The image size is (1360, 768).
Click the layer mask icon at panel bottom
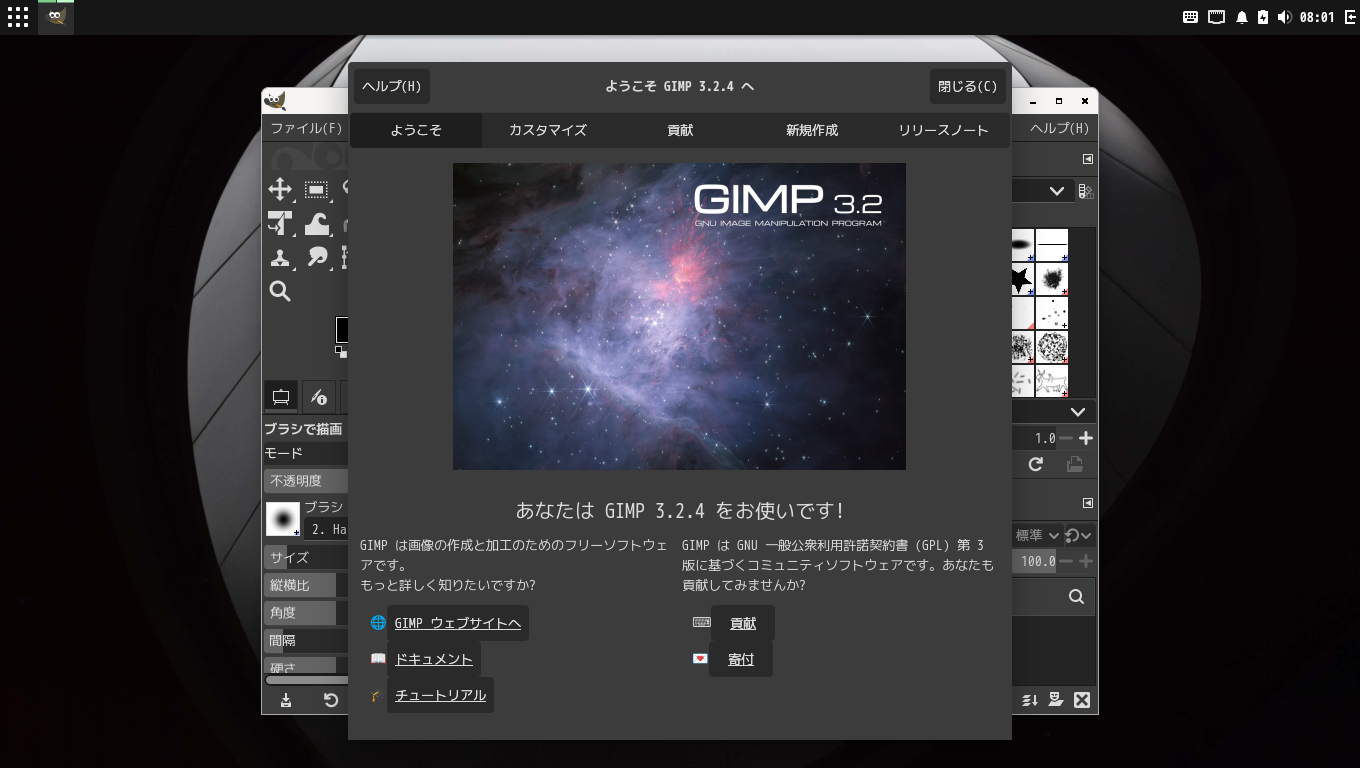click(x=1056, y=700)
